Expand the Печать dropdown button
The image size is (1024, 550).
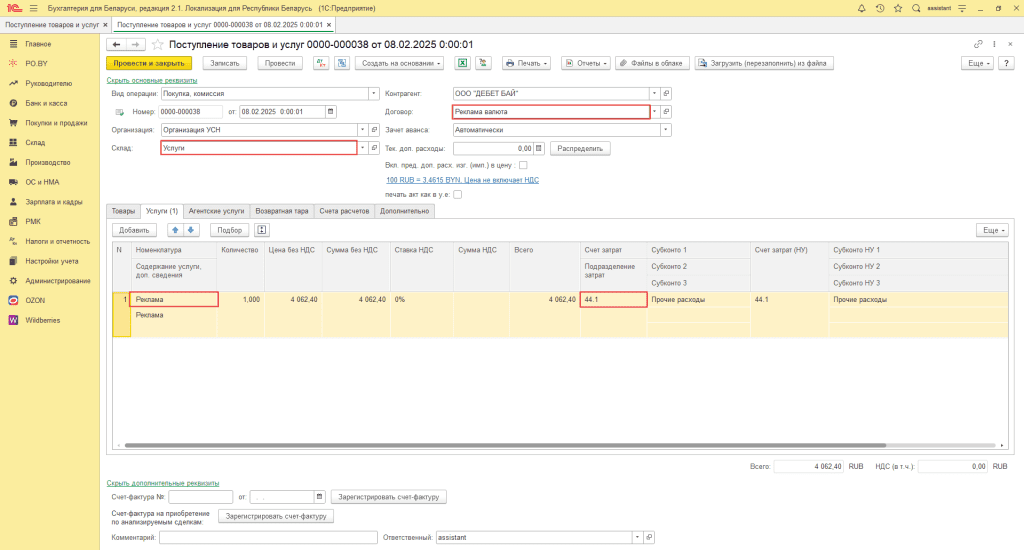coord(526,63)
